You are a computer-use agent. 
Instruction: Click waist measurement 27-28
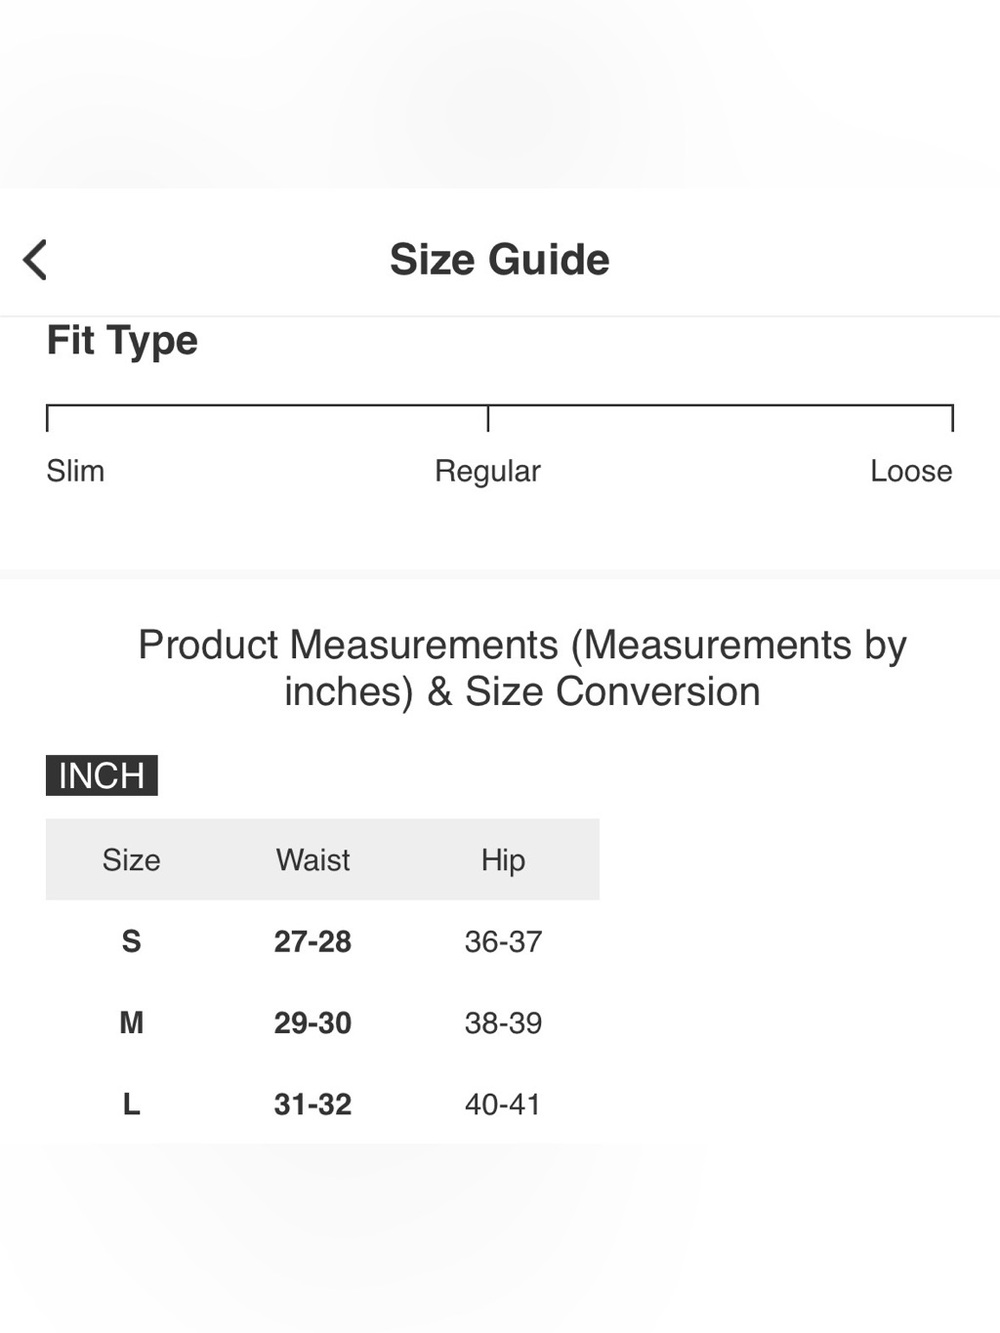[x=313, y=941]
